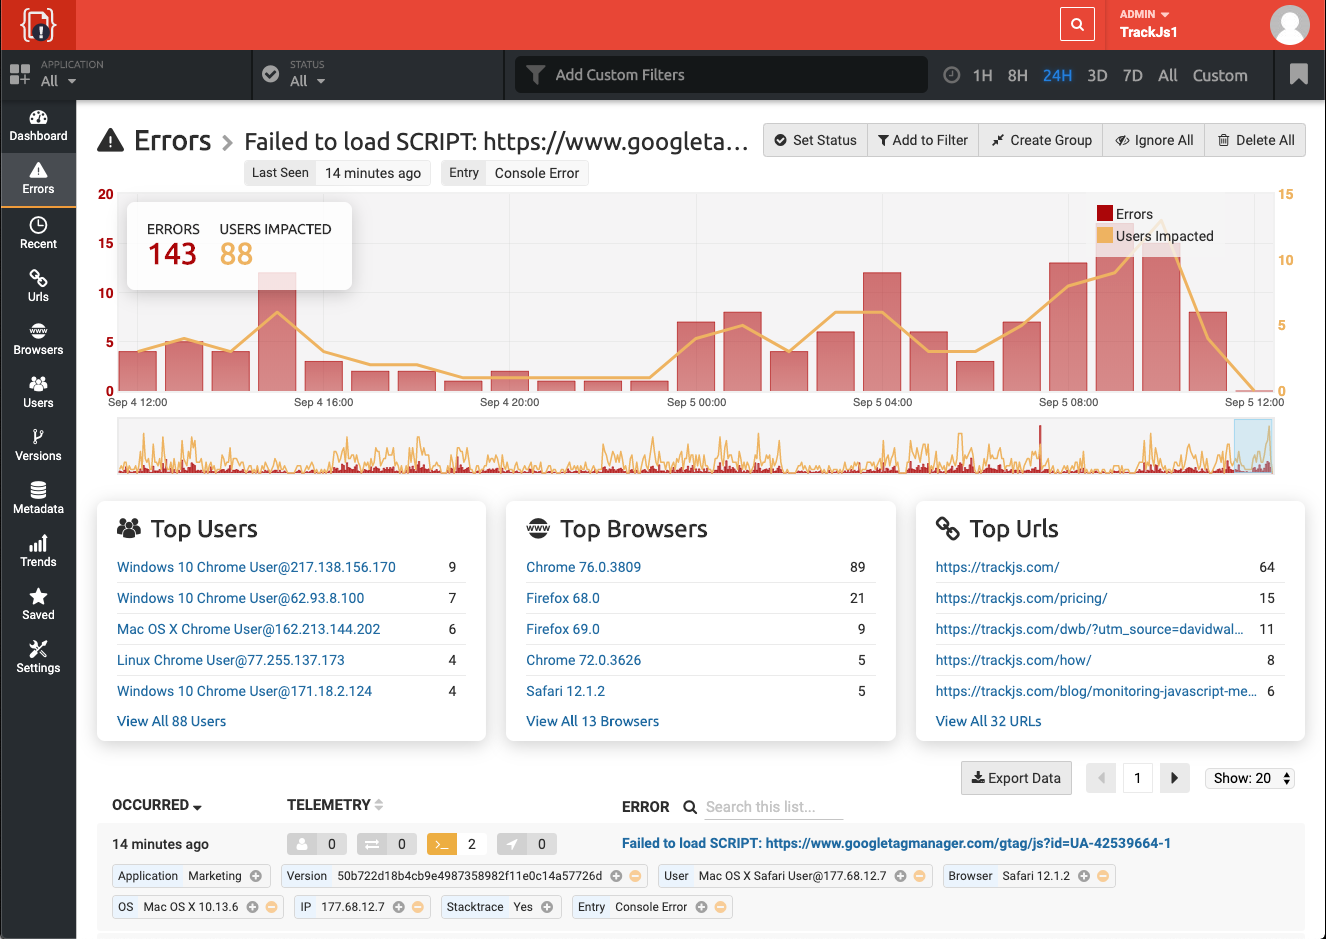This screenshot has width=1326, height=939.
Task: Click the Set Status button
Action: [x=816, y=140]
